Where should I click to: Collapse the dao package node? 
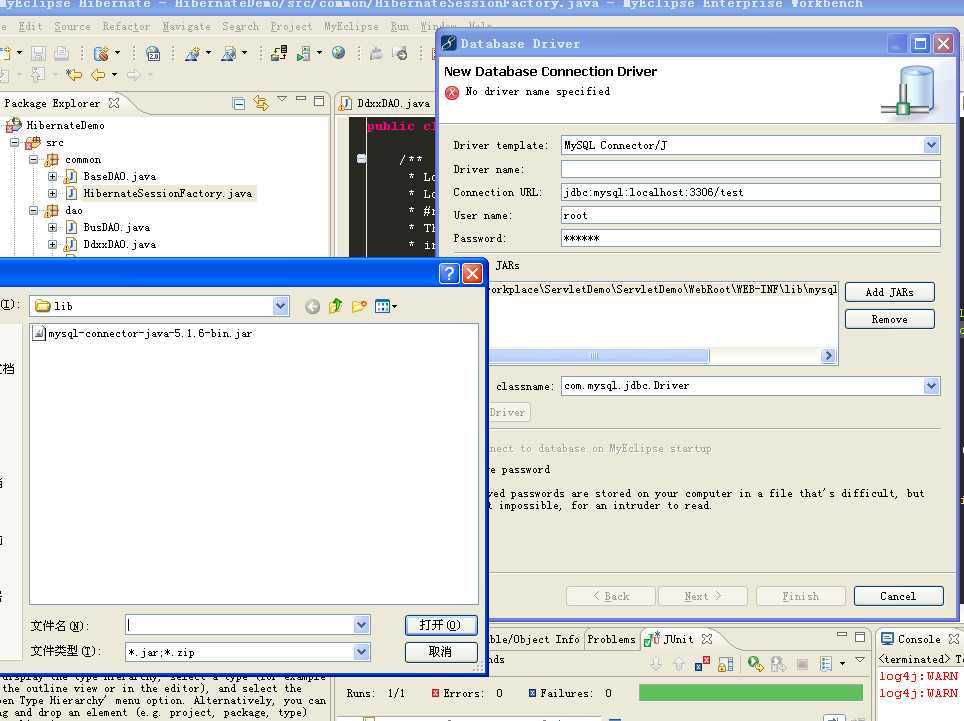tap(33, 210)
